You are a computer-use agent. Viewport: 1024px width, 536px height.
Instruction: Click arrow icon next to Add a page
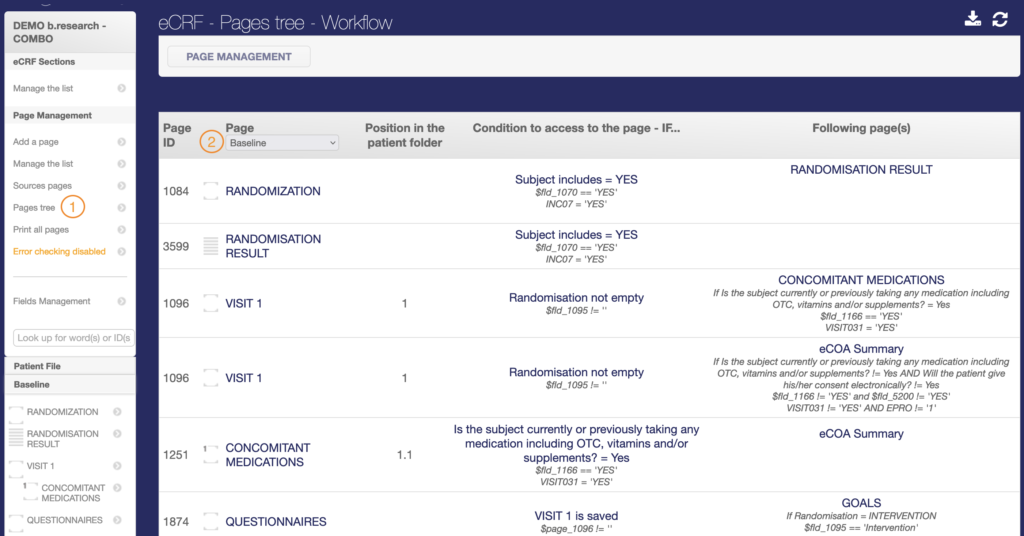[121, 142]
